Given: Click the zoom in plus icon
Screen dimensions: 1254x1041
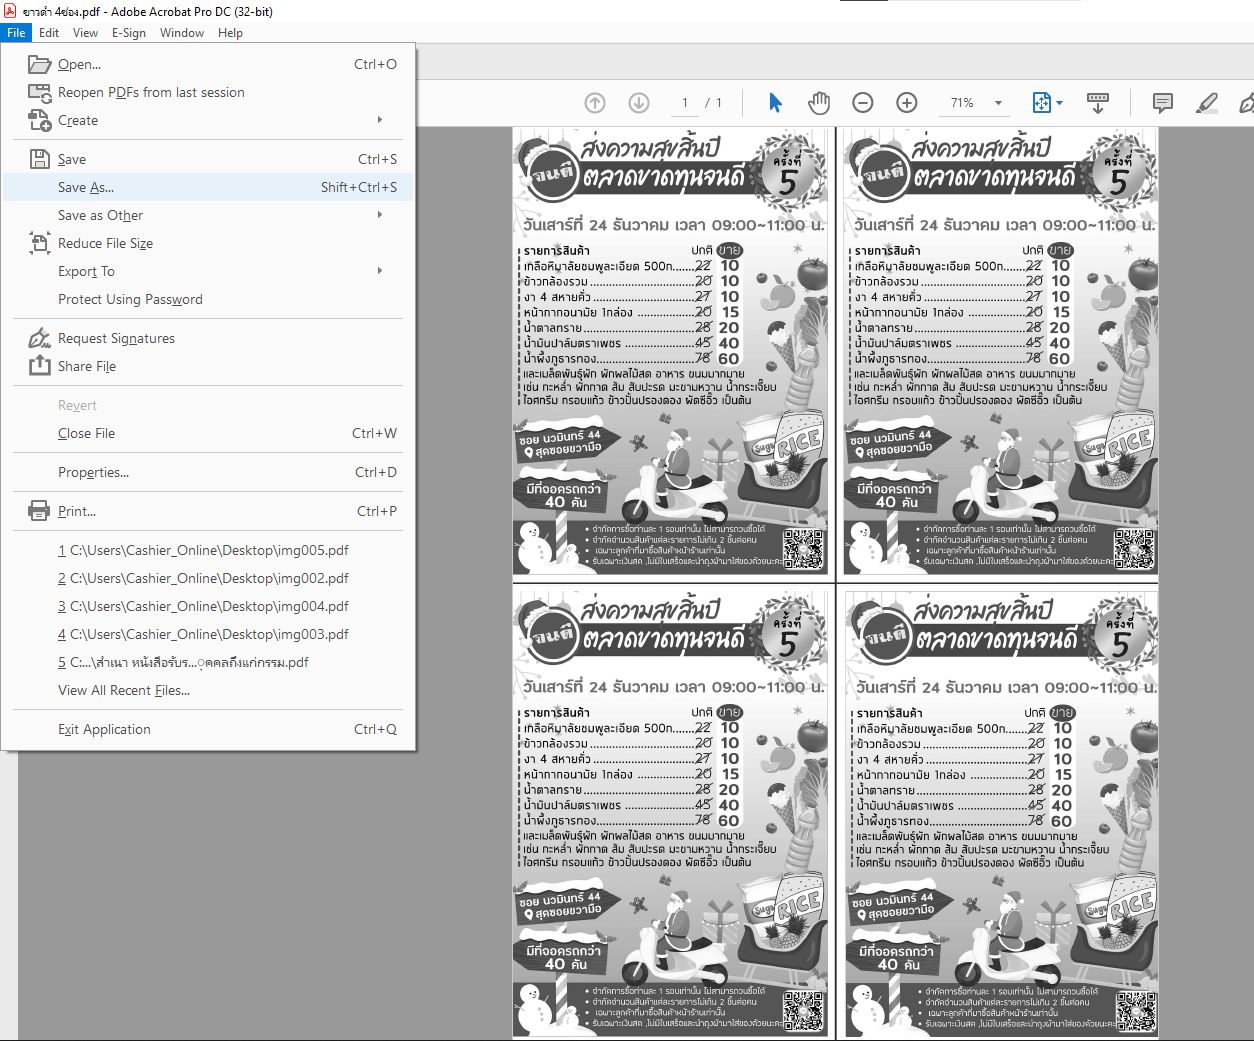Looking at the screenshot, I should click(907, 103).
